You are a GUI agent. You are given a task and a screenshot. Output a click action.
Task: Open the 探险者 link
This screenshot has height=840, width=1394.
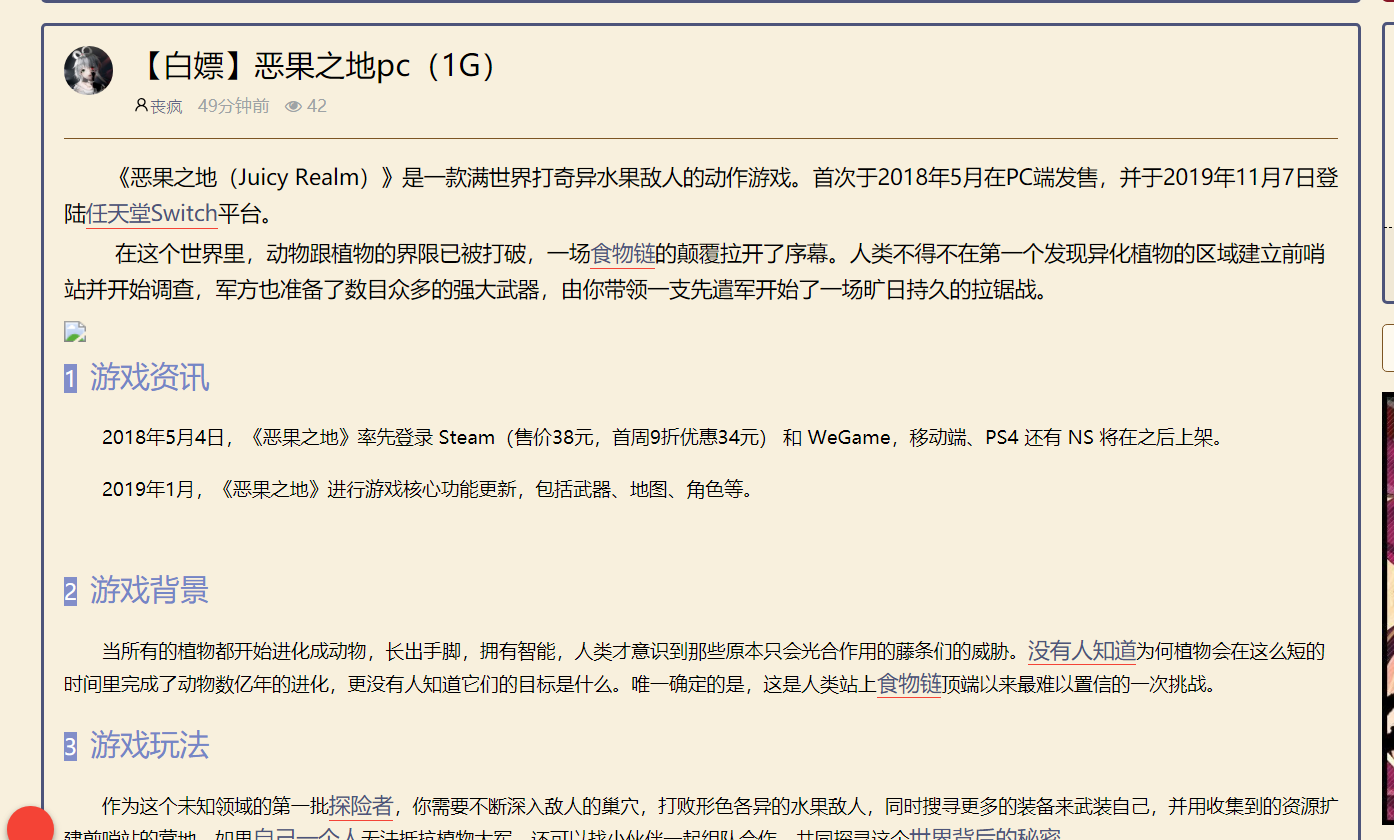[360, 806]
